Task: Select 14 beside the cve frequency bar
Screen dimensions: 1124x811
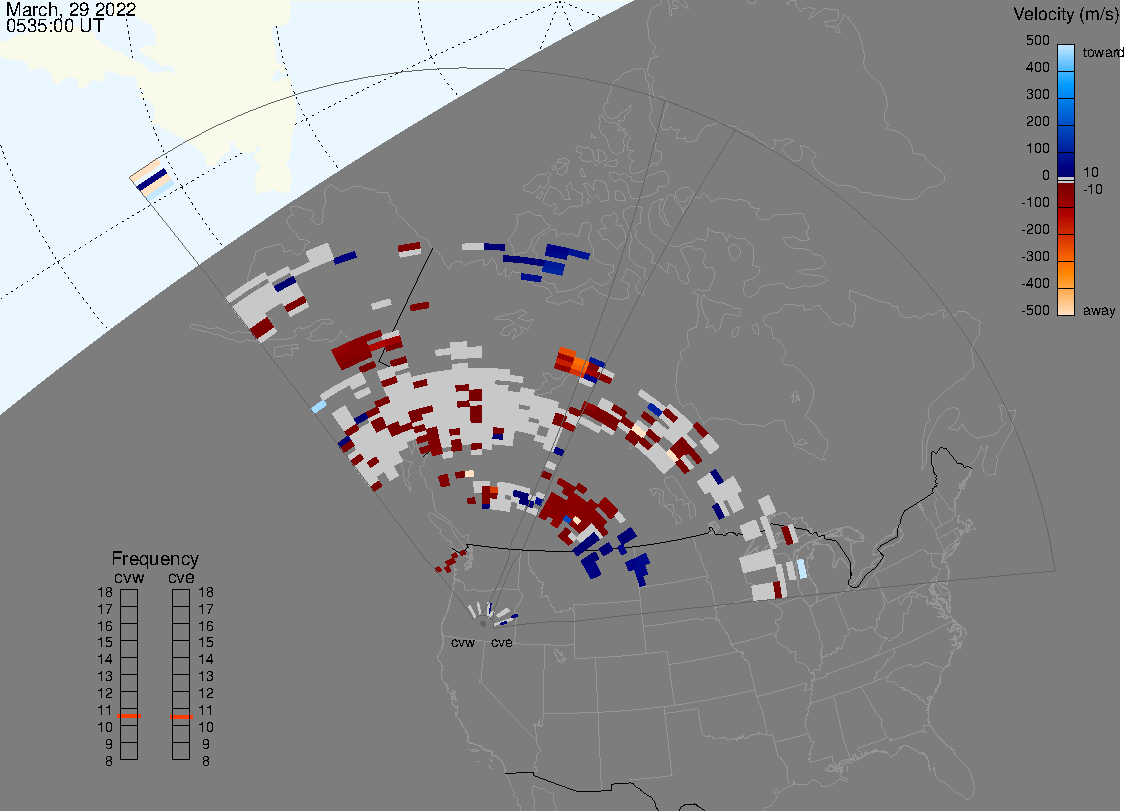Action: (x=206, y=659)
